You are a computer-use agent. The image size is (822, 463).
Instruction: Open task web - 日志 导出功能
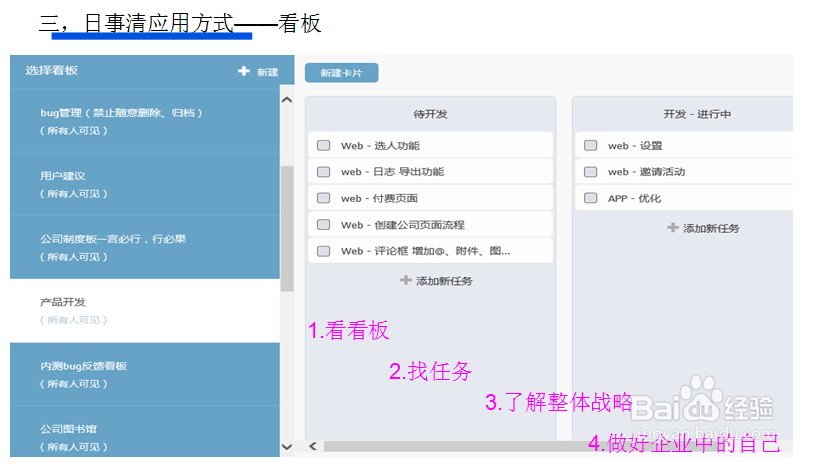pos(430,171)
